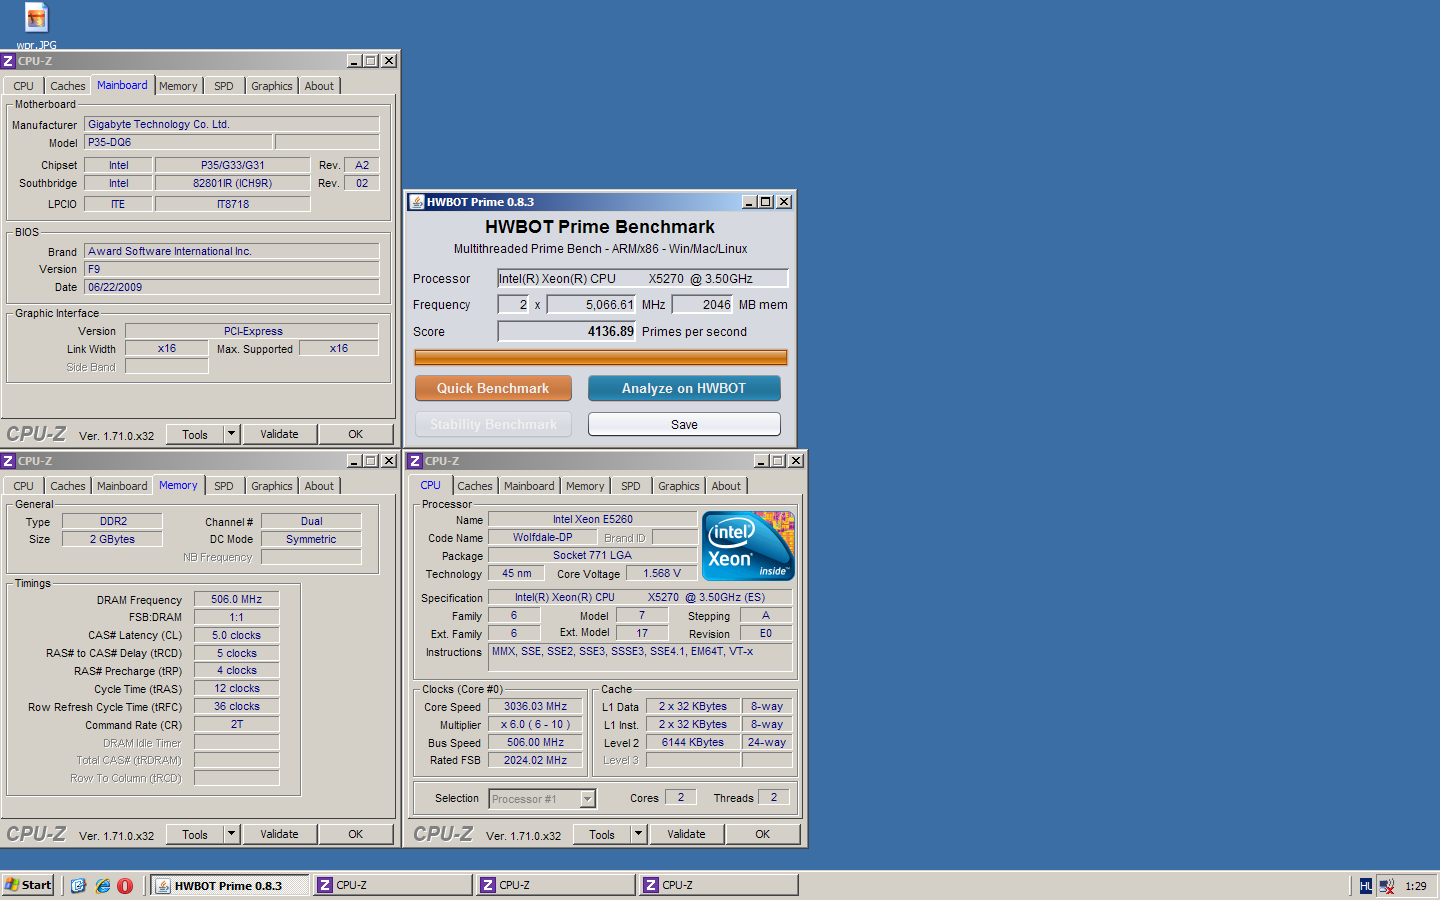This screenshot has width=1440, height=900.
Task: Open Mainboard tab in Memory window
Action: pos(122,486)
